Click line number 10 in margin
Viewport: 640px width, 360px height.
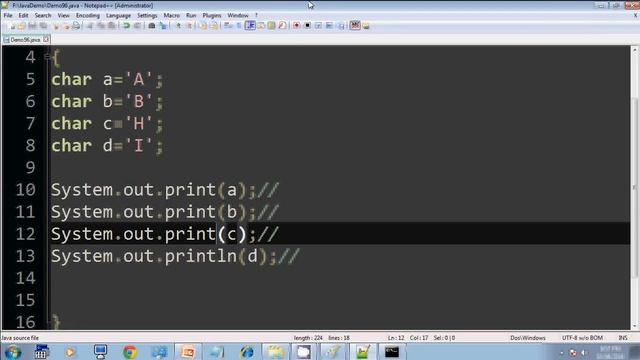click(26, 190)
